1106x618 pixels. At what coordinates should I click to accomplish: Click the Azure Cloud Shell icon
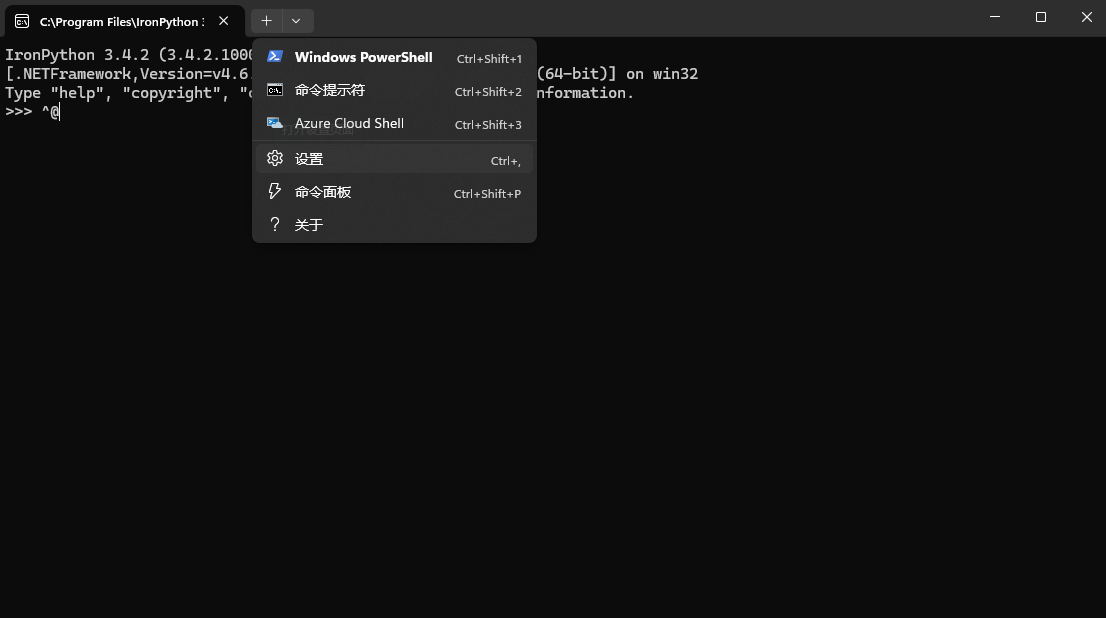click(275, 123)
